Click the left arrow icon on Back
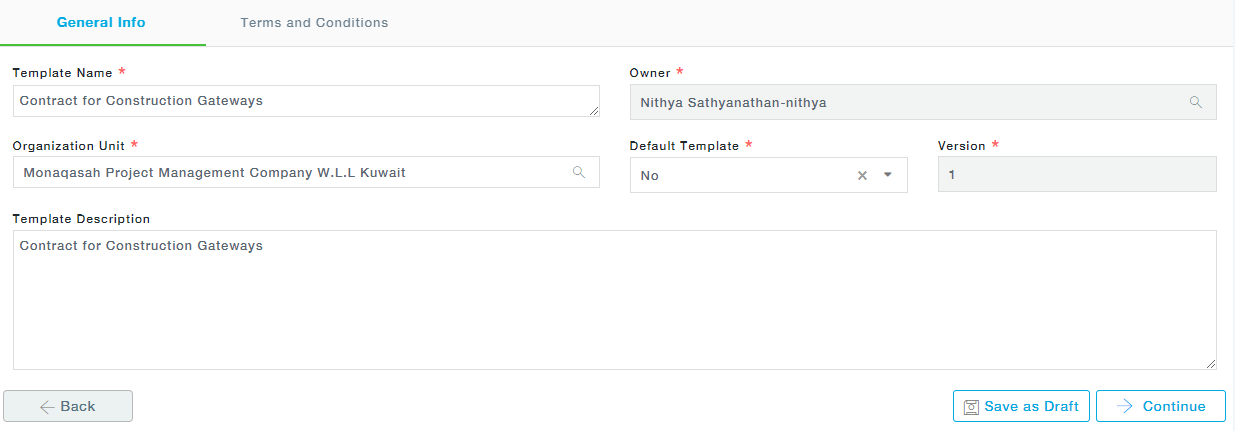Image resolution: width=1235 pixels, height=431 pixels. coord(47,407)
